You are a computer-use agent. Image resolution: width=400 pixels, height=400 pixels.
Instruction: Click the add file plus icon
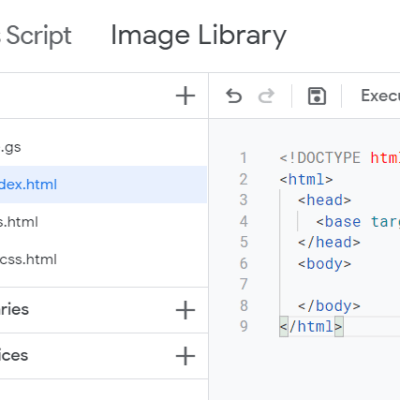click(x=185, y=96)
